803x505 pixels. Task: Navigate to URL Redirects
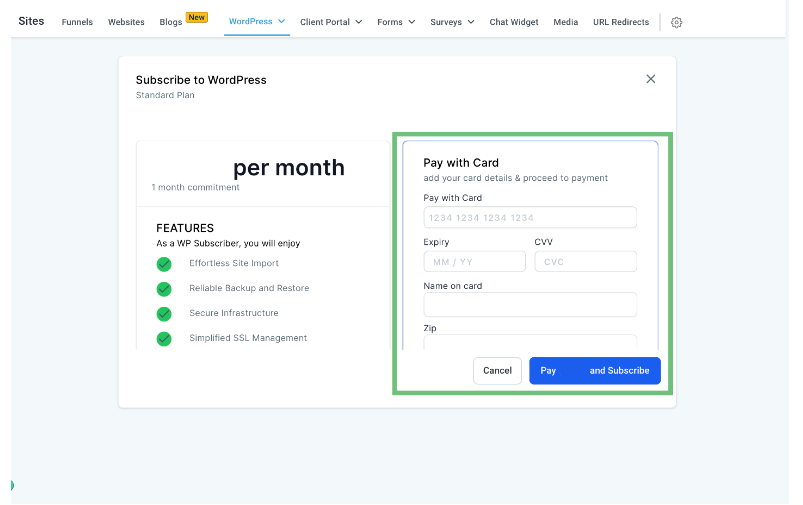[x=620, y=22]
